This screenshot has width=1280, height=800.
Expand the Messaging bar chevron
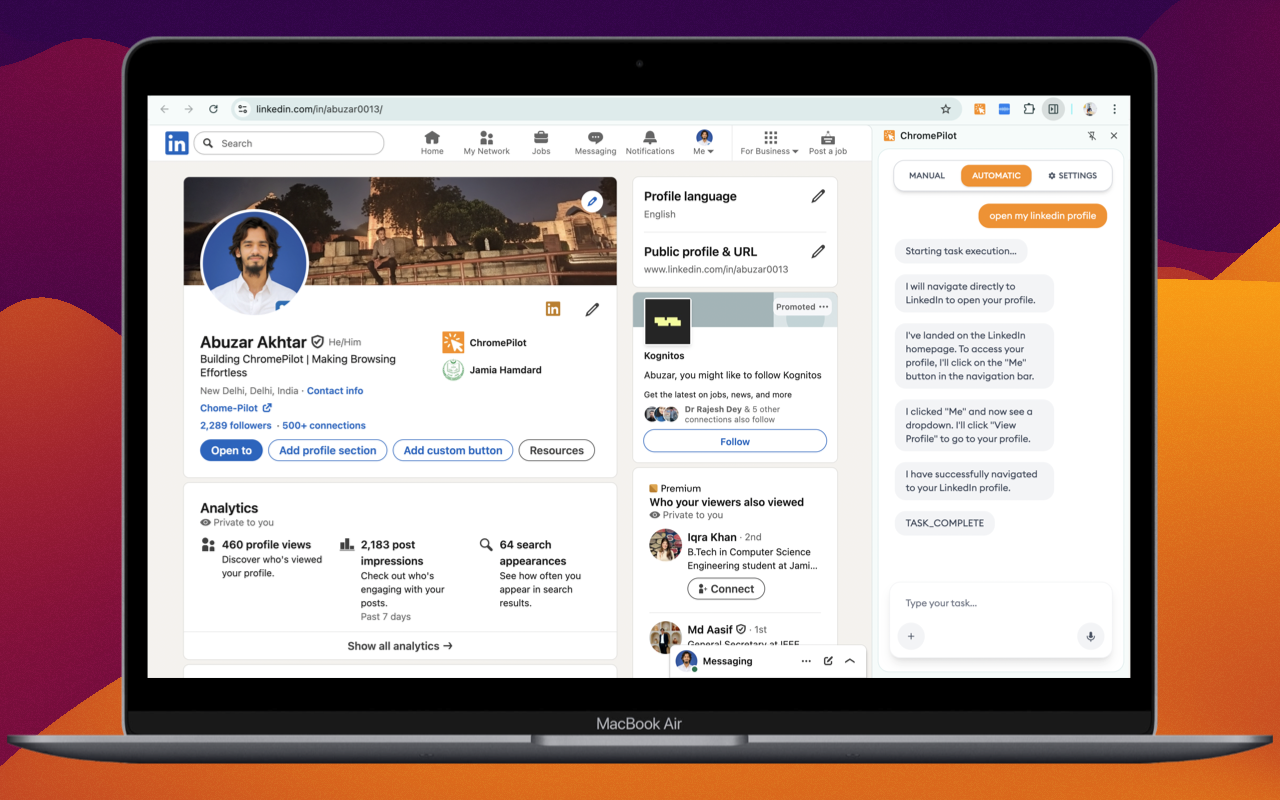[850, 661]
